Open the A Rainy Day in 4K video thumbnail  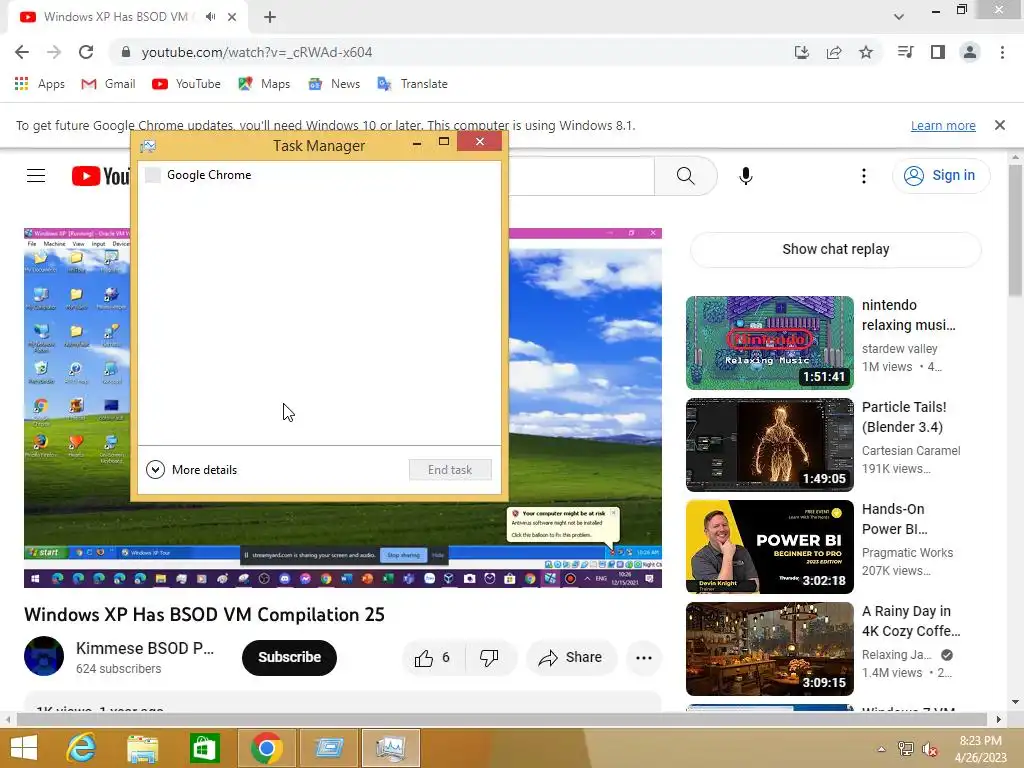tap(769, 648)
